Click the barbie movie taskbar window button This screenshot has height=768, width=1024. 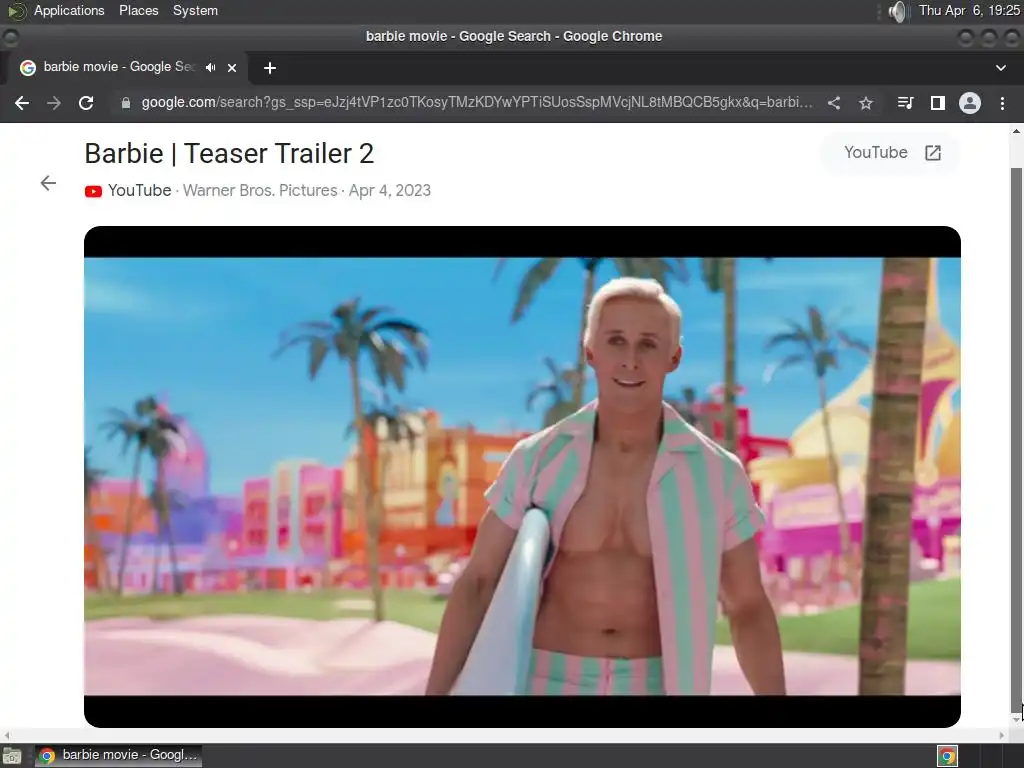coord(118,756)
